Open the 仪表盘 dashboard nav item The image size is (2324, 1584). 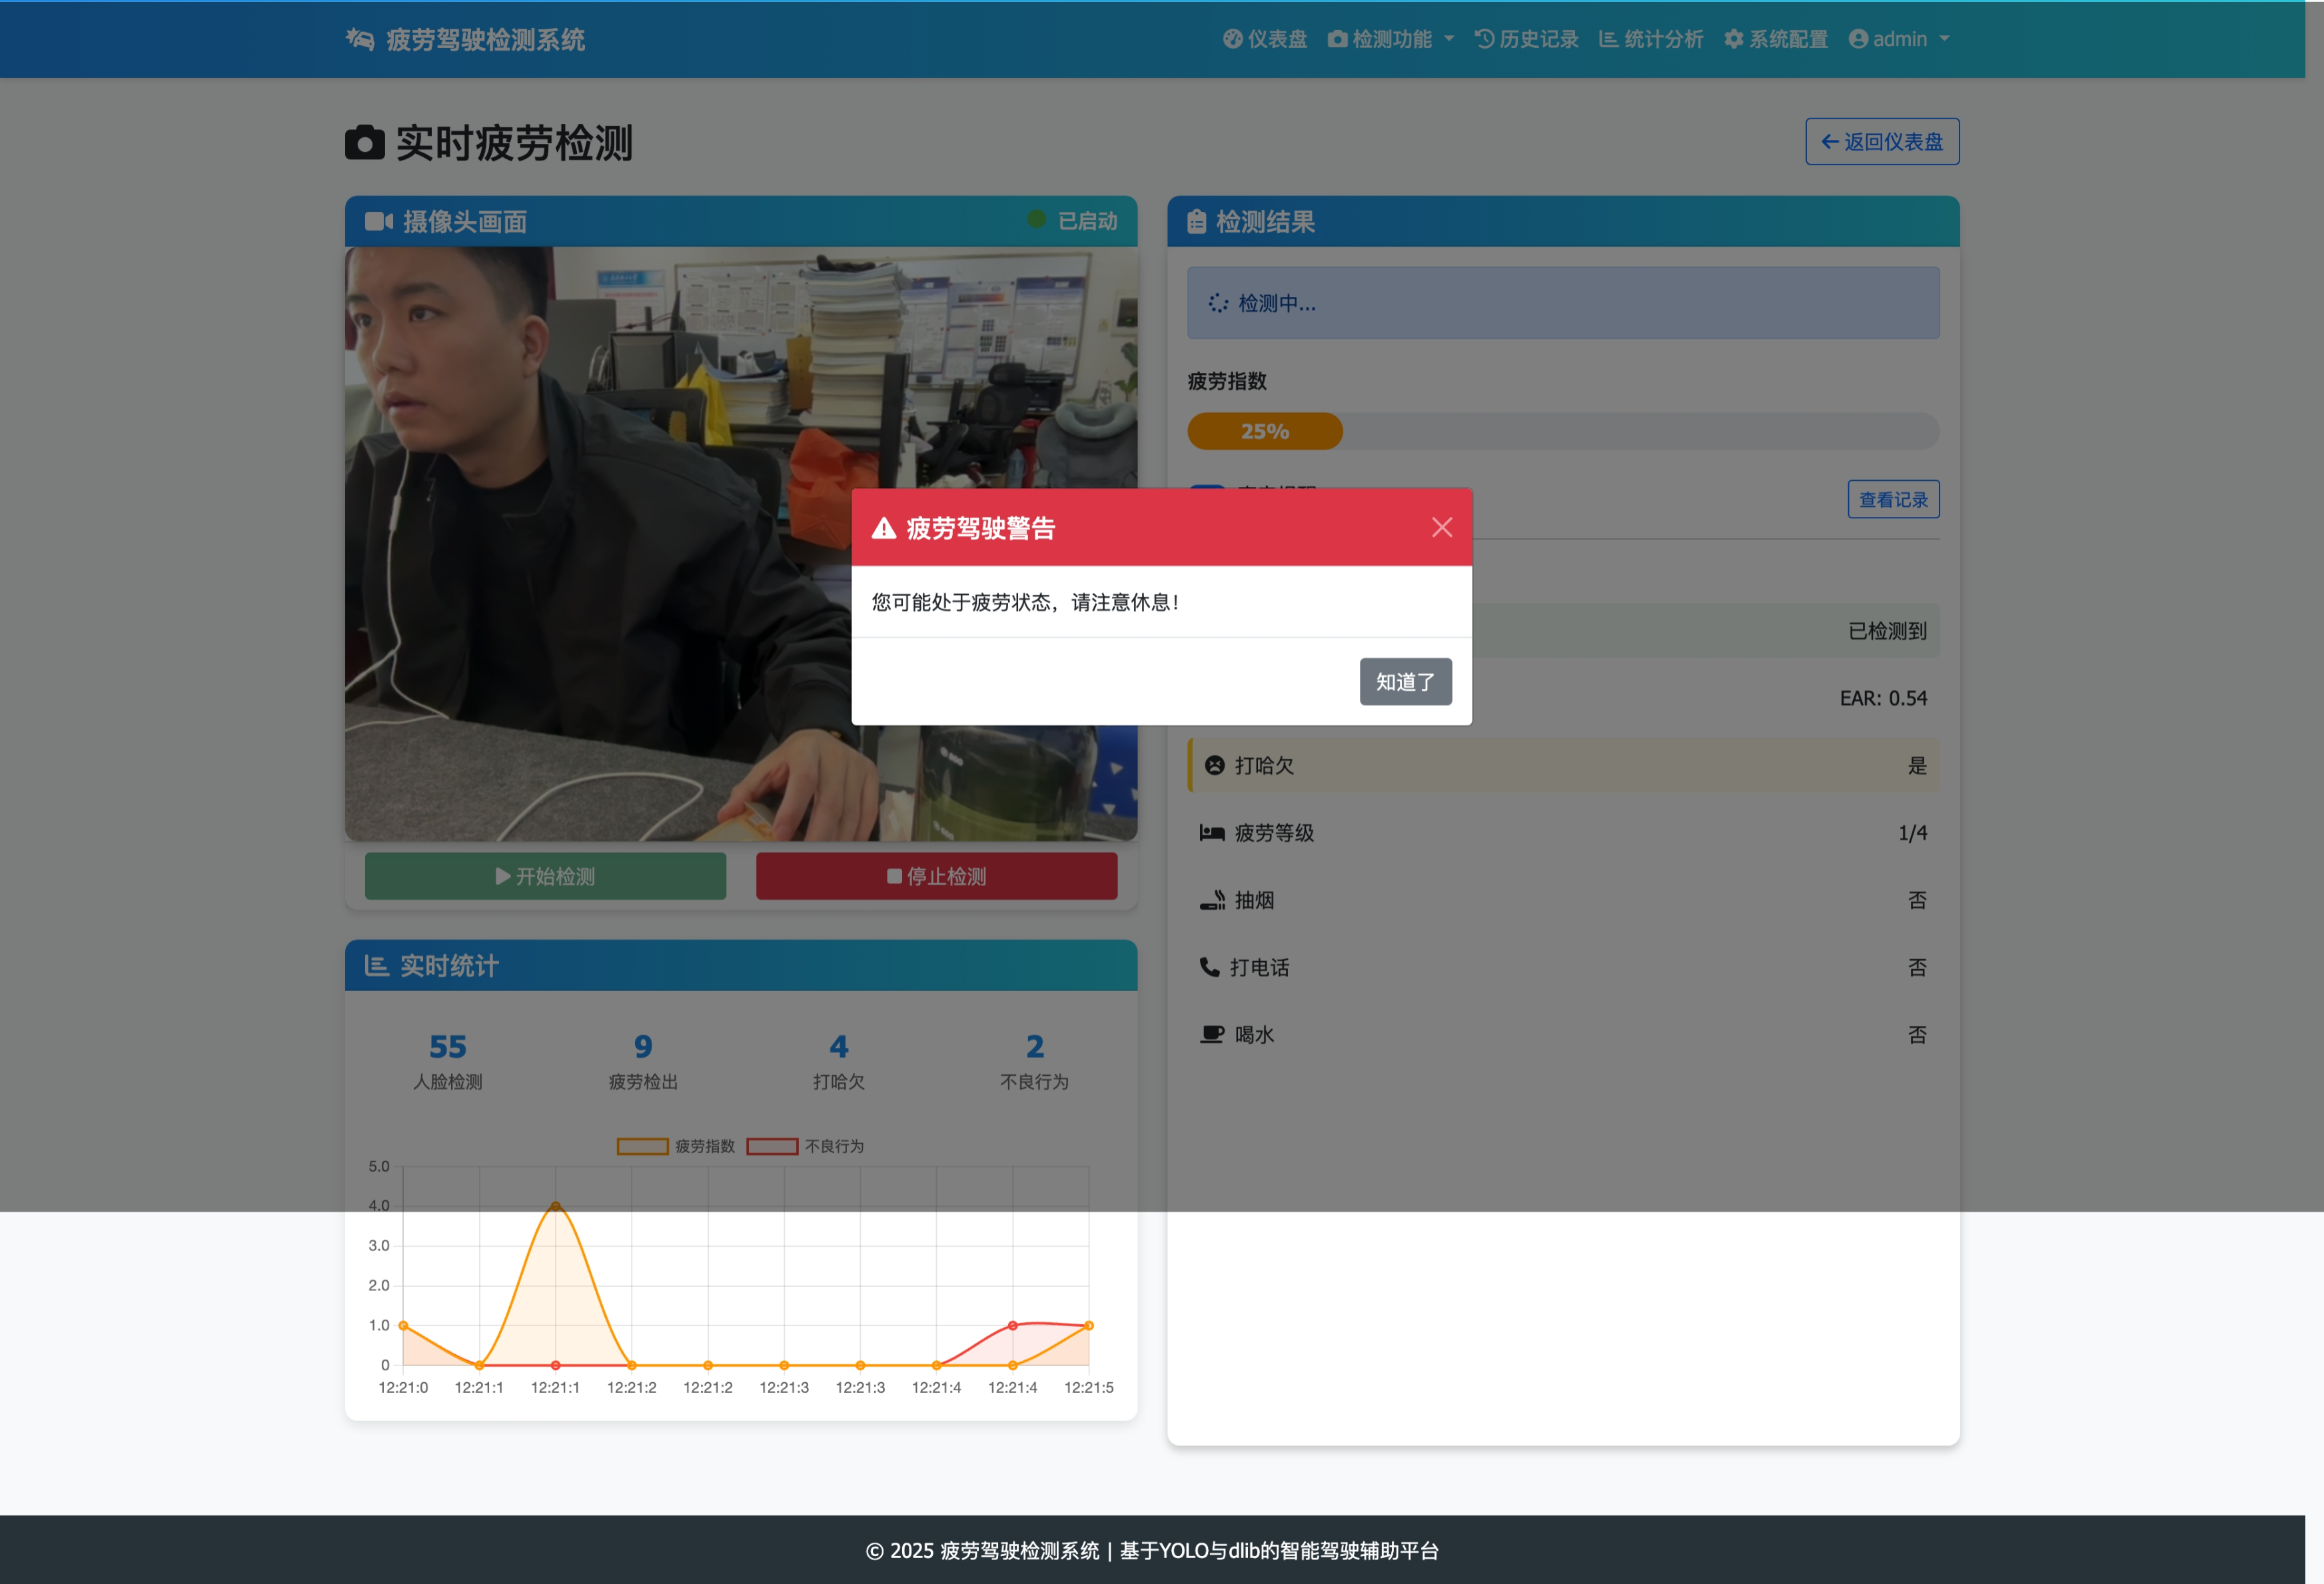(x=1265, y=39)
